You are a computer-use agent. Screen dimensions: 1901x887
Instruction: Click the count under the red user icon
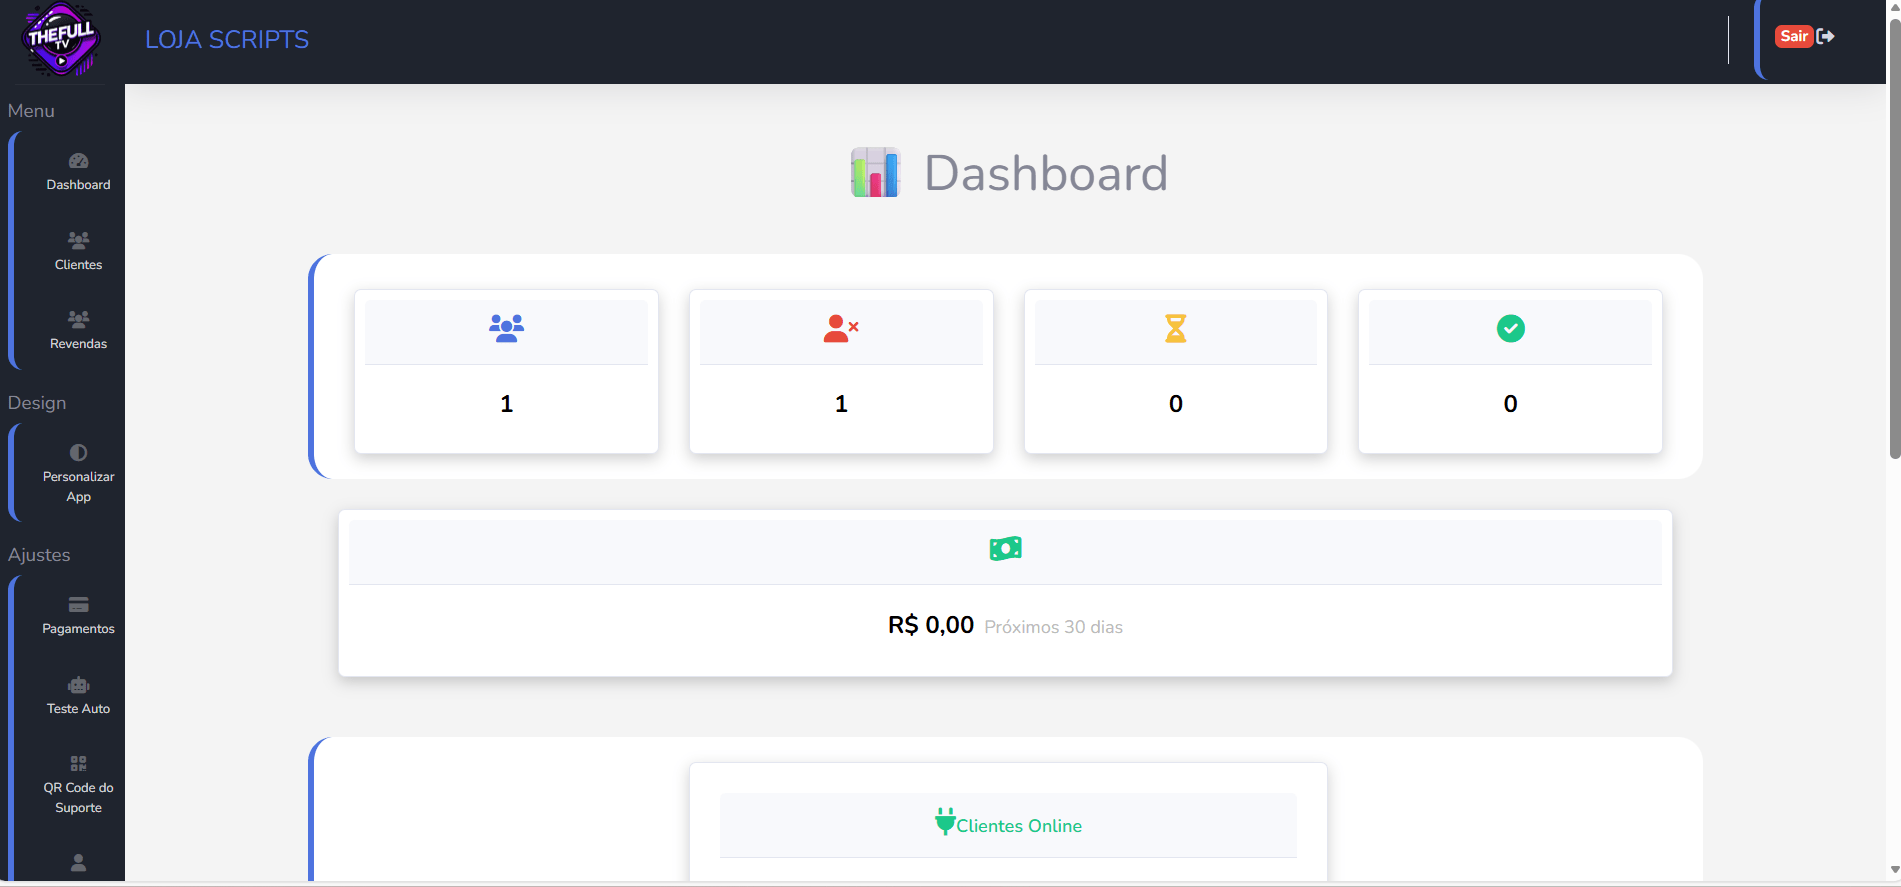(x=841, y=404)
